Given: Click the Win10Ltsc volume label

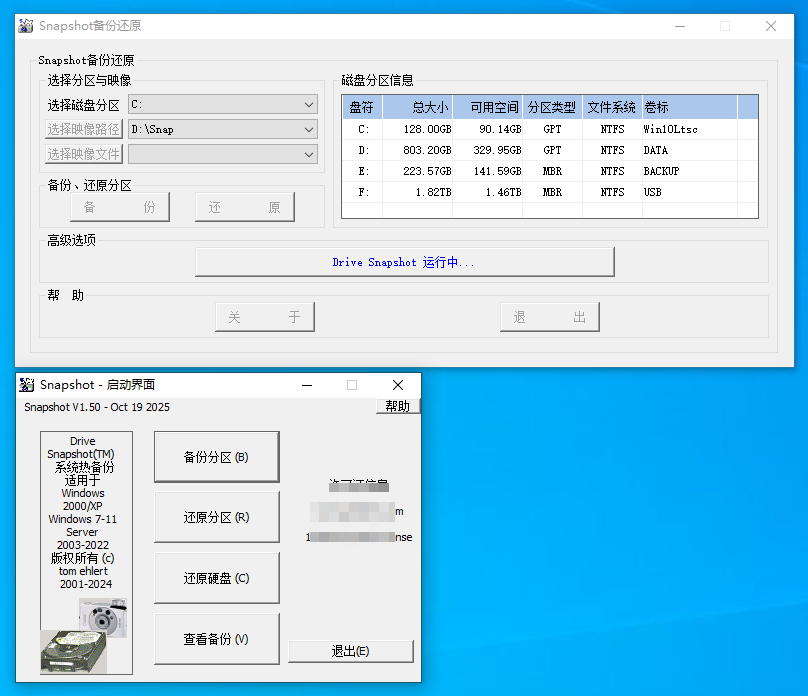Looking at the screenshot, I should 670,129.
